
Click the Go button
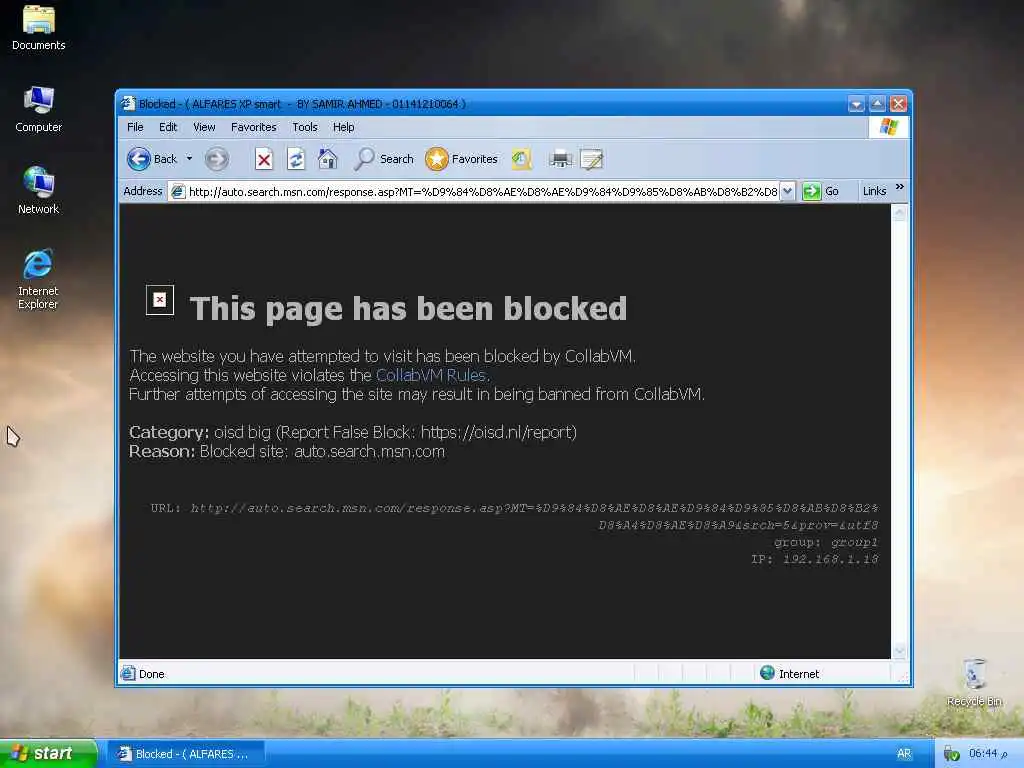pyautogui.click(x=821, y=191)
